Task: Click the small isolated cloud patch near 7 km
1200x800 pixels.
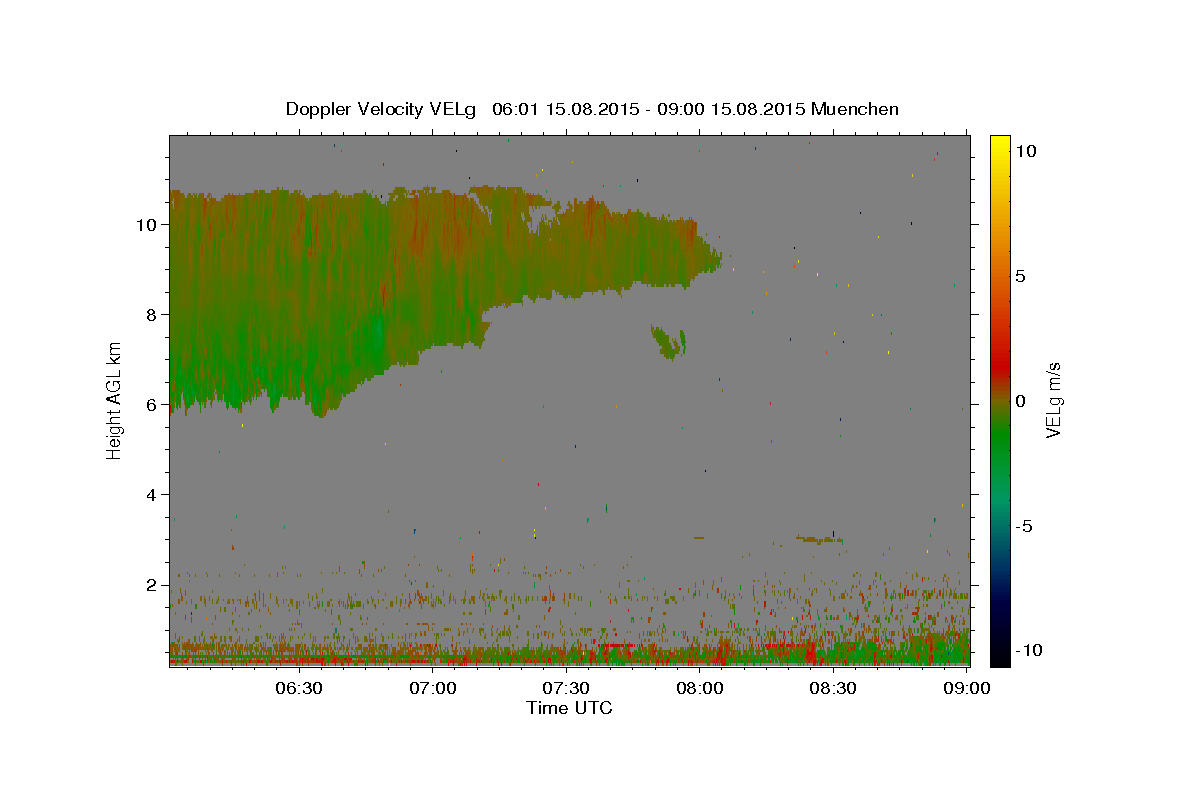Action: pyautogui.click(x=668, y=342)
